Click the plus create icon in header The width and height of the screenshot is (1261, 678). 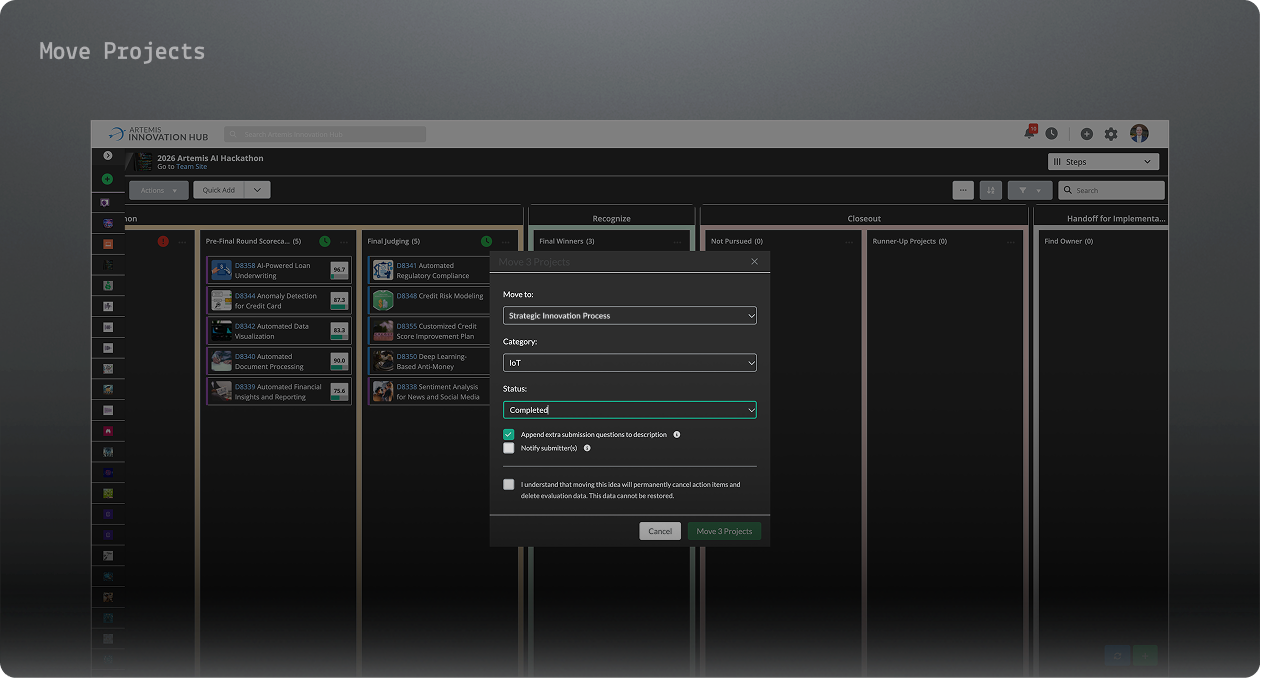pyautogui.click(x=1087, y=134)
